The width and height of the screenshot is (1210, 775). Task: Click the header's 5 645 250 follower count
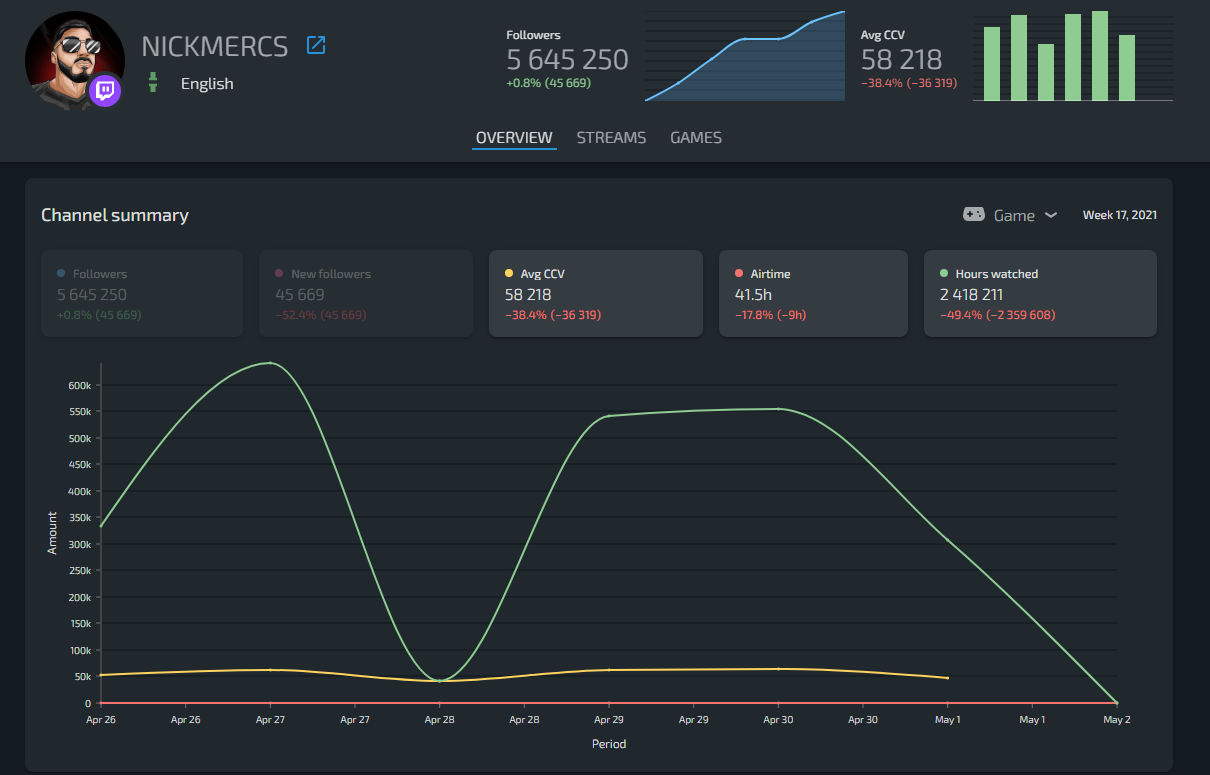pyautogui.click(x=567, y=60)
